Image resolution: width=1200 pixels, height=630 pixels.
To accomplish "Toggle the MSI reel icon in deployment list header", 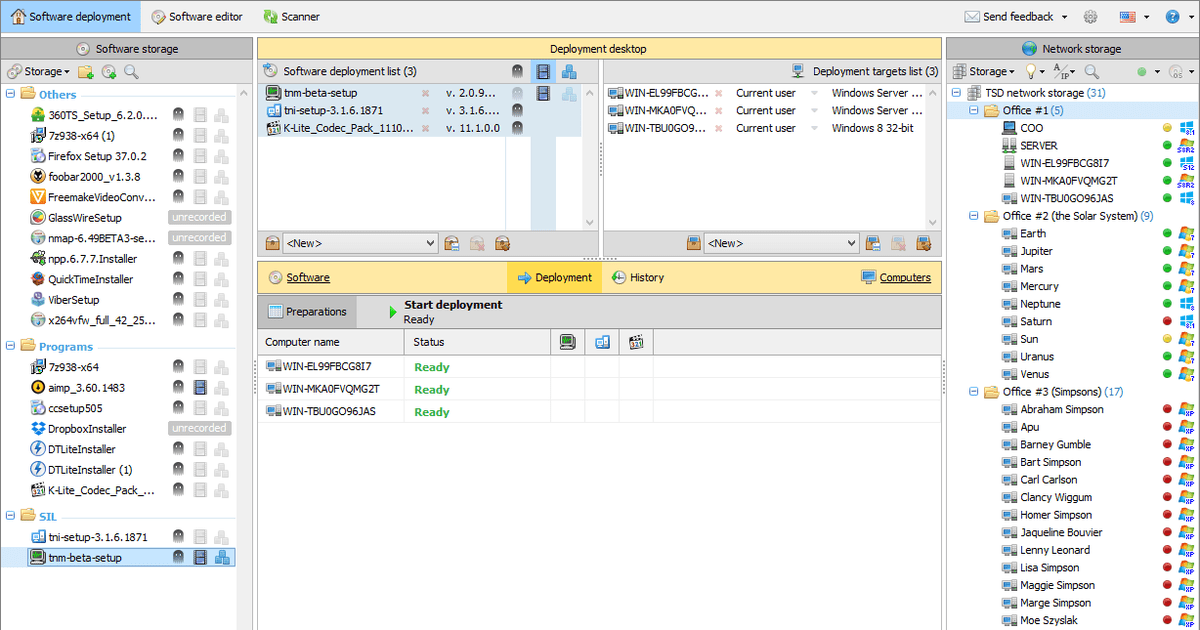I will pos(543,71).
